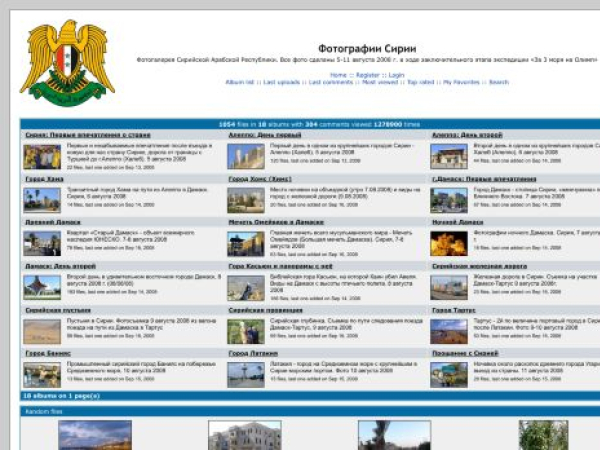Click thumbnail of 'Сирийская железная дорога' album
600x450 pixels.
pos(449,287)
